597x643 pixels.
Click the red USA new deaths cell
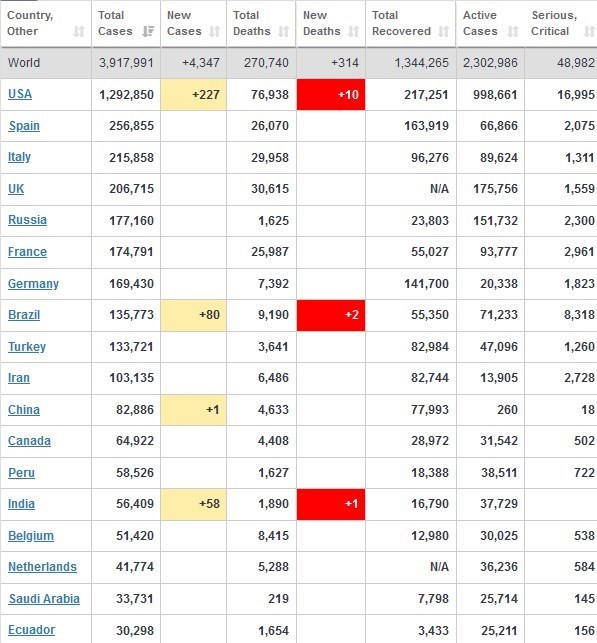pyautogui.click(x=331, y=94)
